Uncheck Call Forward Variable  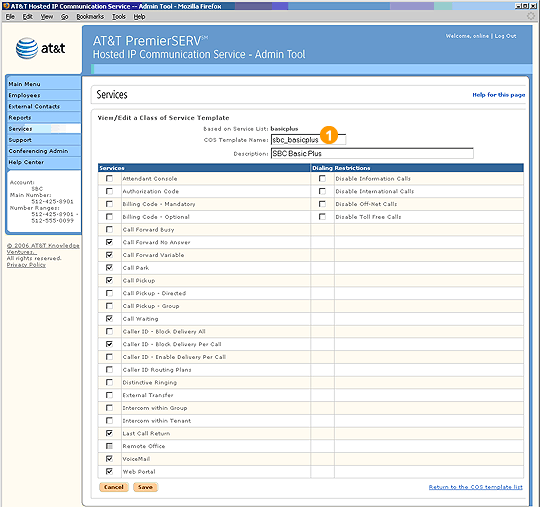110,255
